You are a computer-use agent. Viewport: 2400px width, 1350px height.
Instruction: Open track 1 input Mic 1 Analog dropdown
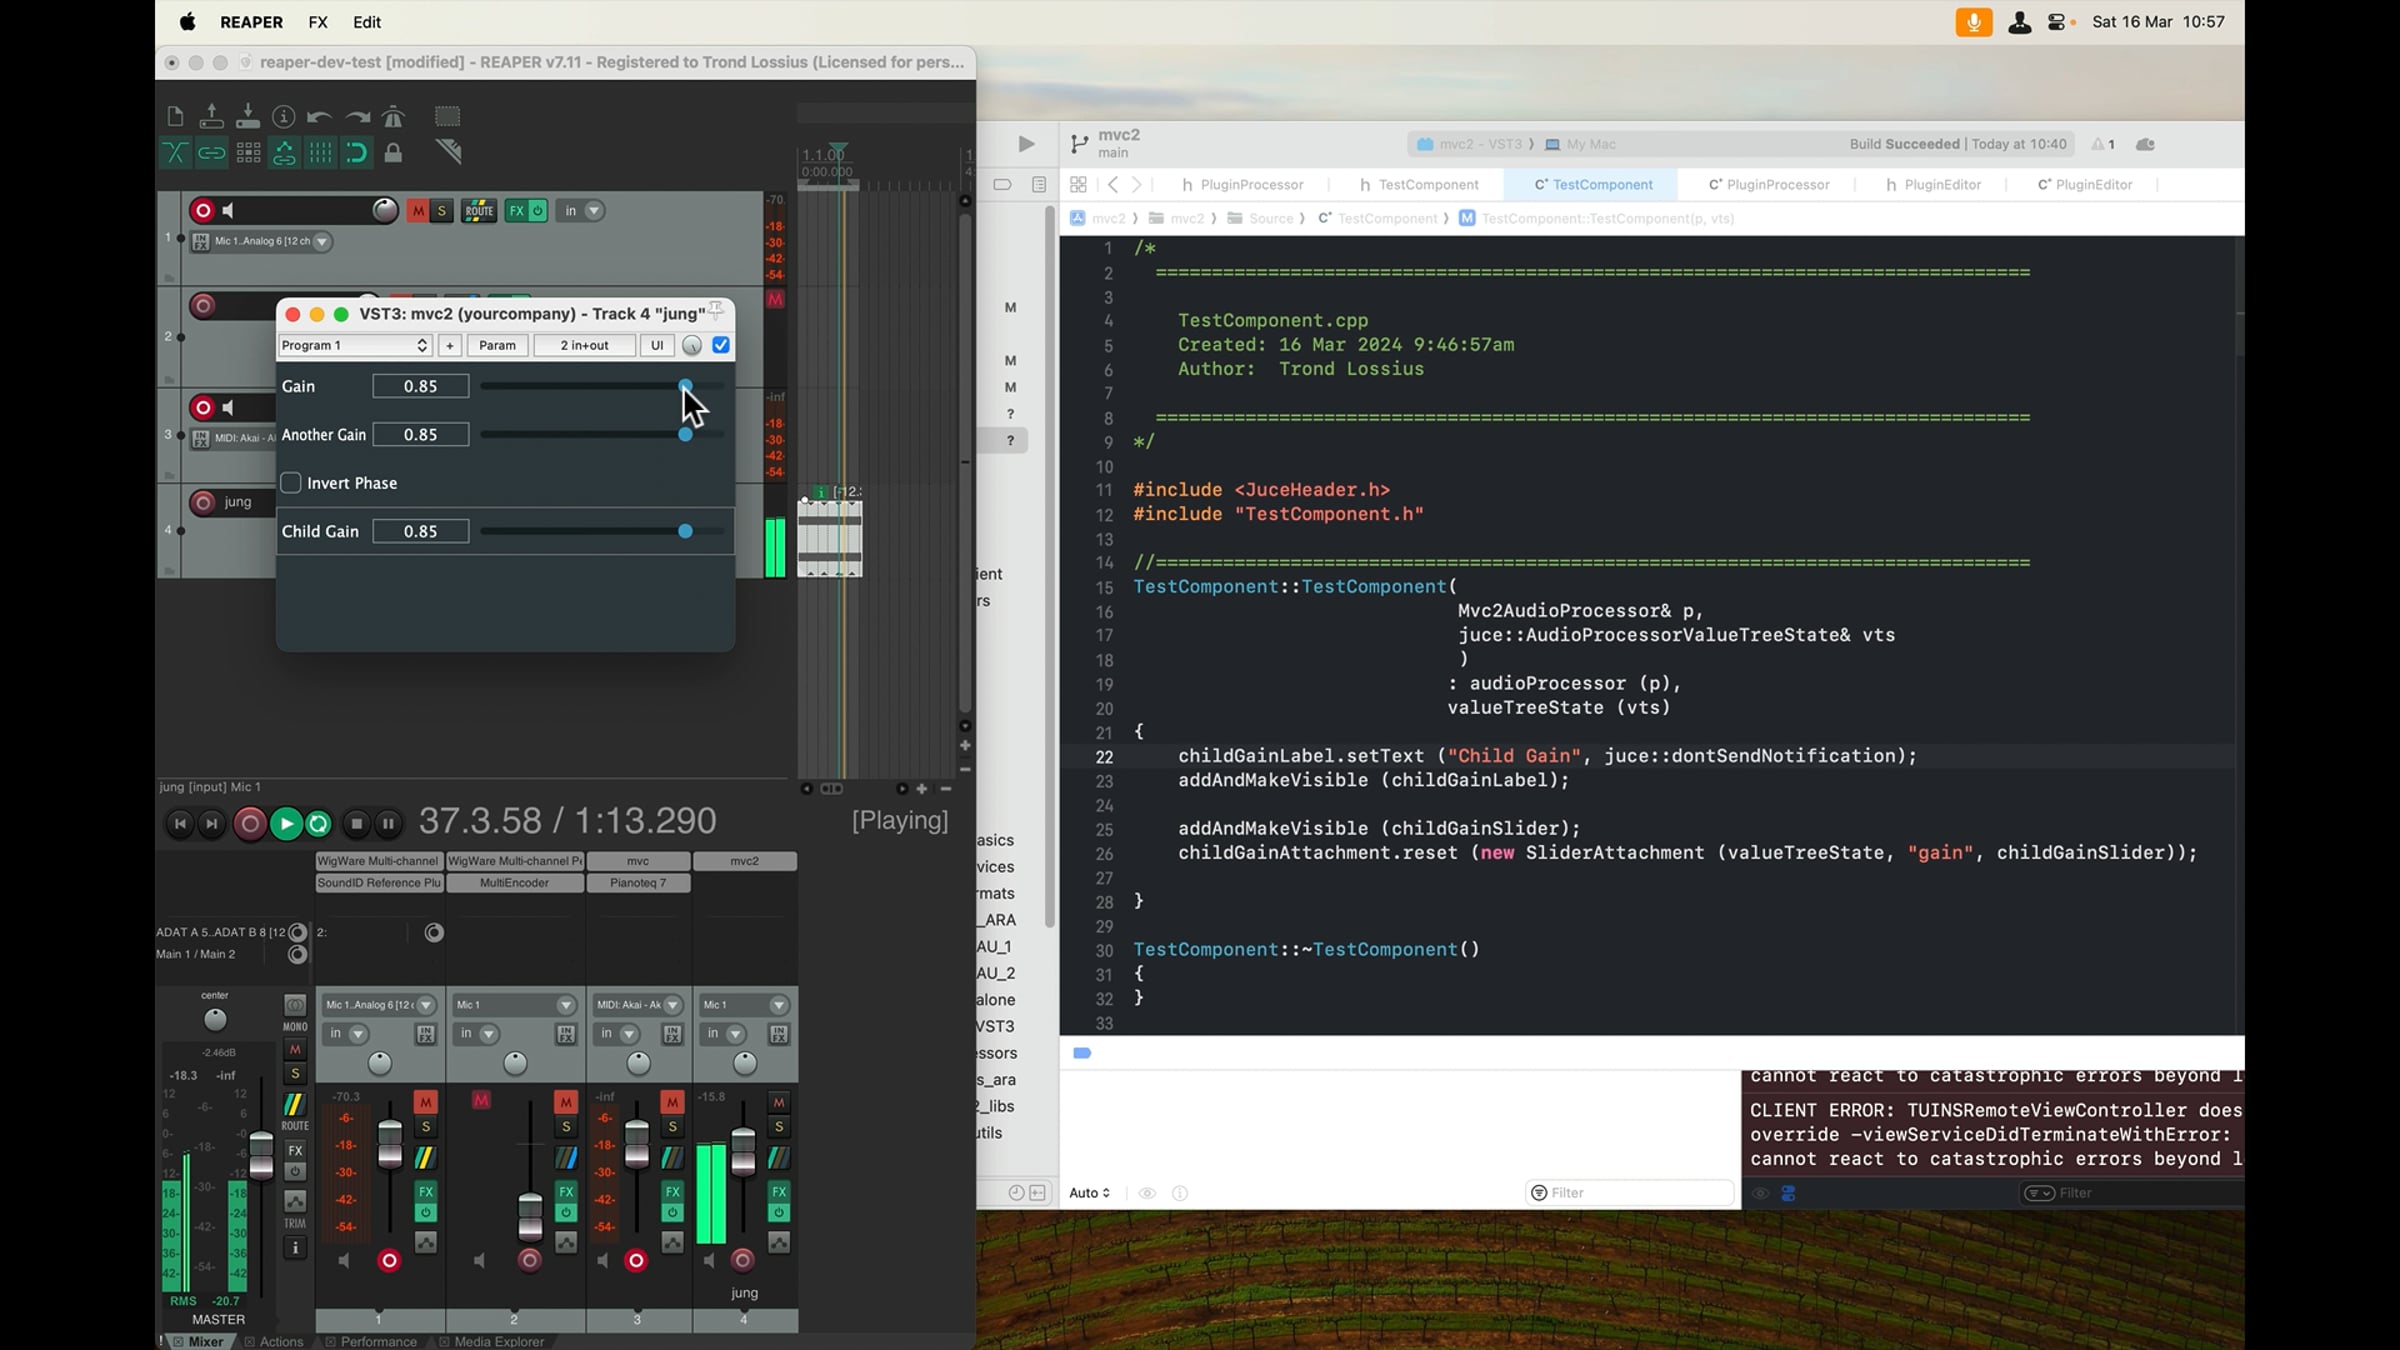click(321, 241)
